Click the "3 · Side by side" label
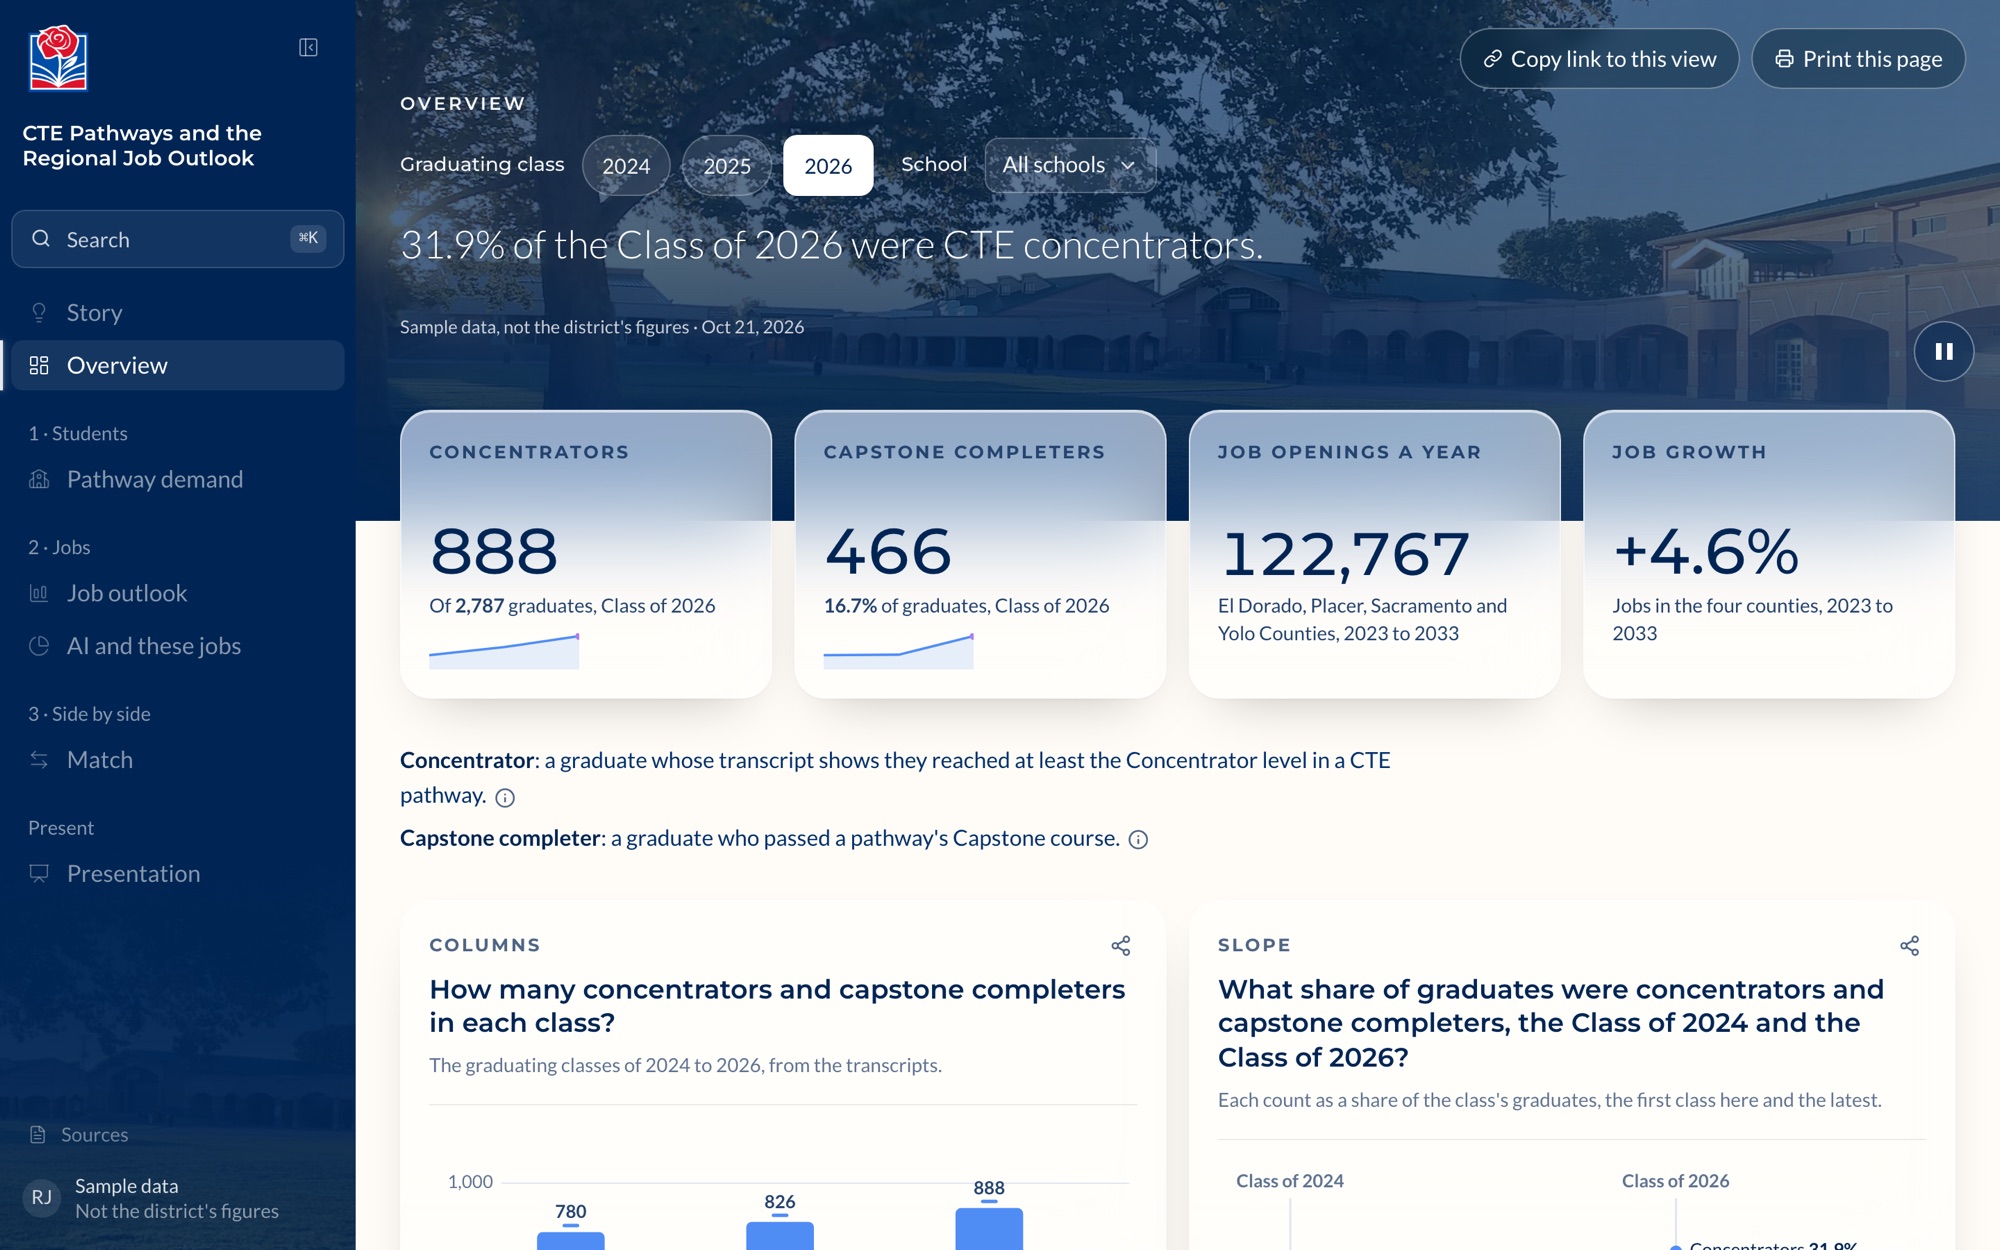This screenshot has height=1250, width=2000. pos(89,714)
